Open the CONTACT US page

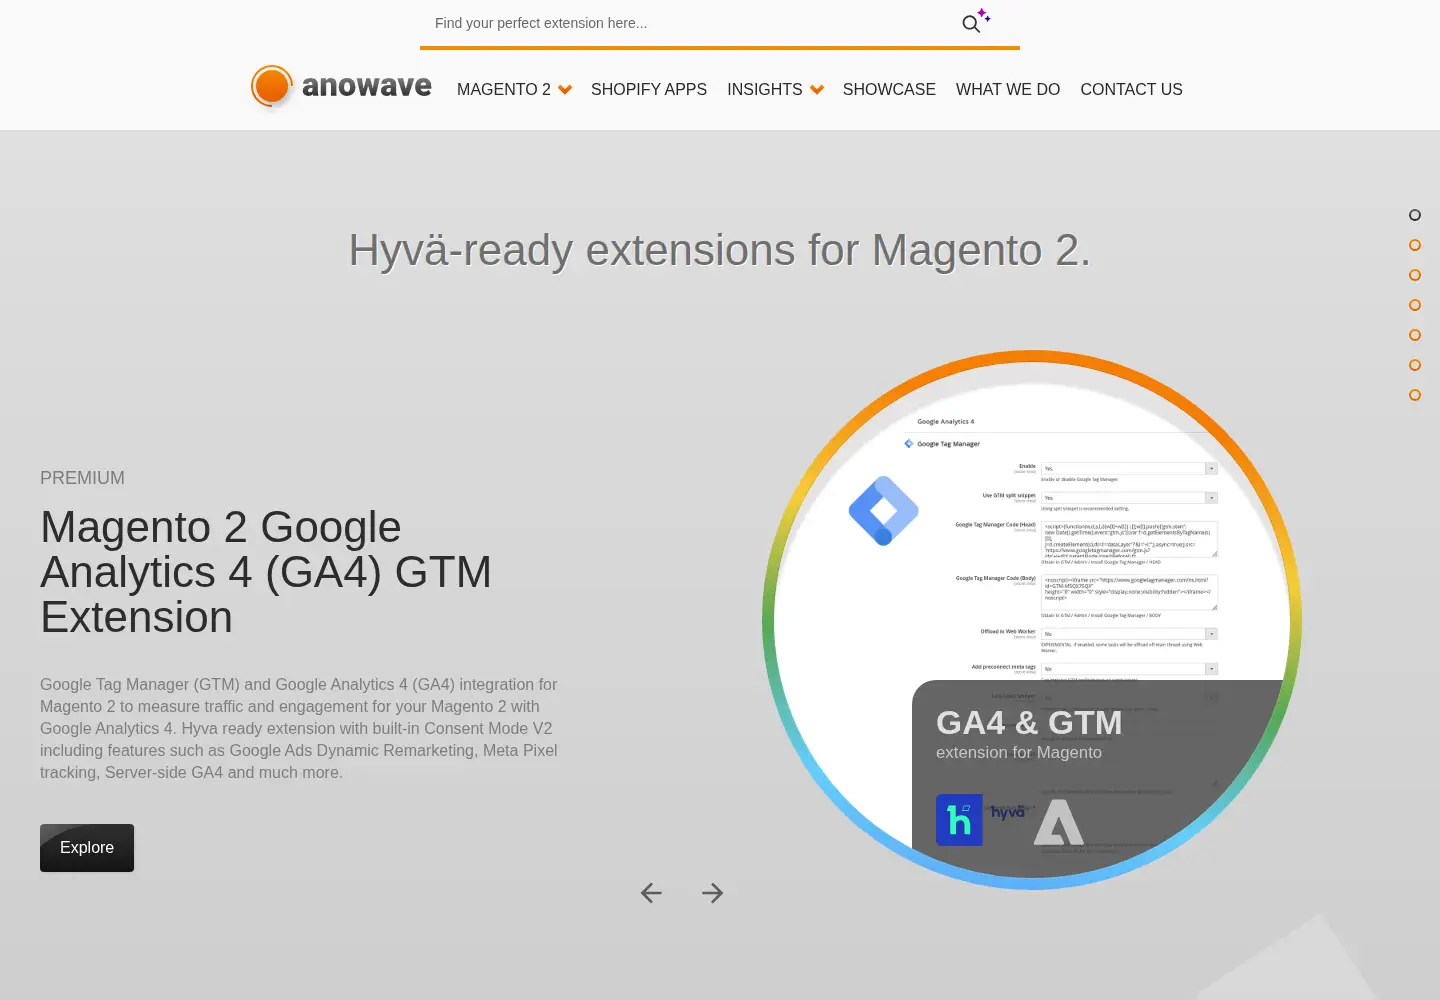1131,90
